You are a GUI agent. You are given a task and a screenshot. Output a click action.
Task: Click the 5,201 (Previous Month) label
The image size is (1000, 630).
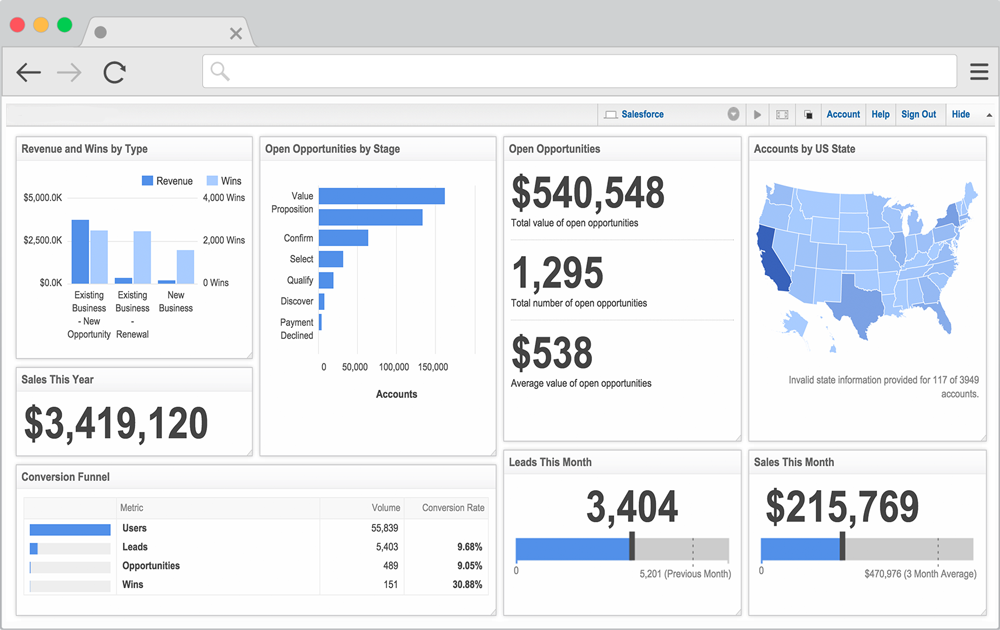tap(685, 574)
